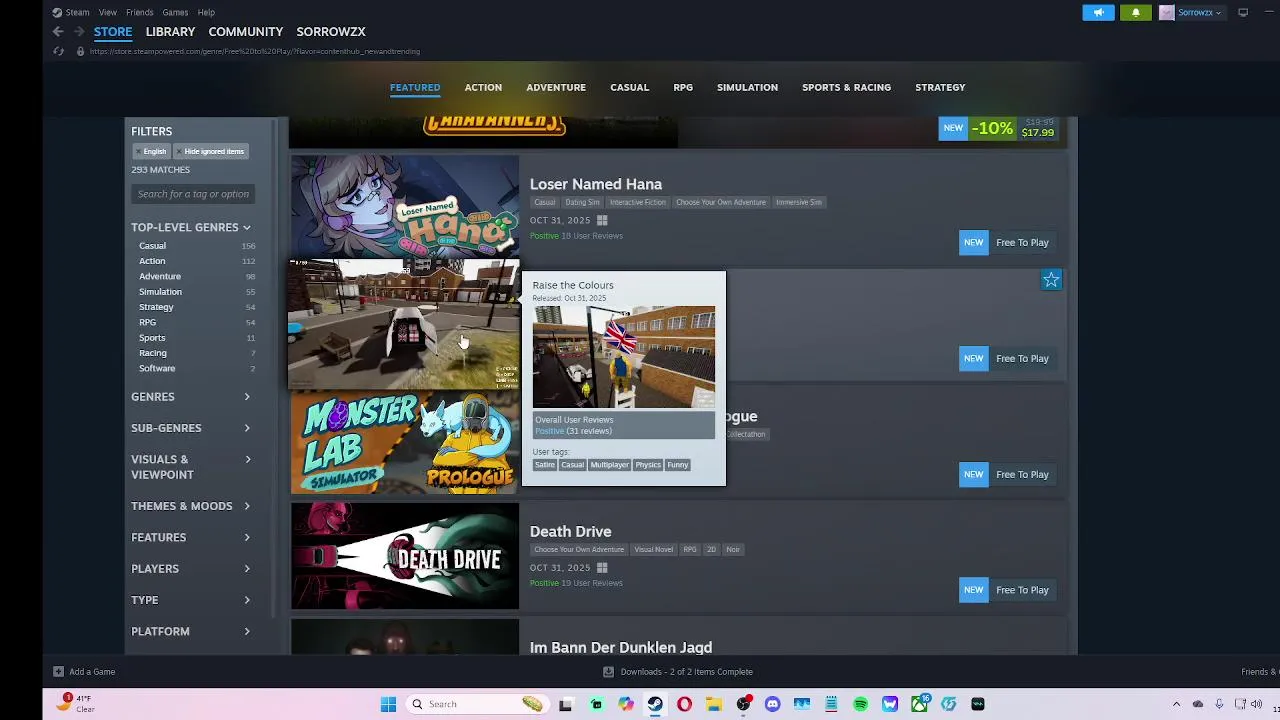Open Opera browser from the taskbar

[684, 704]
